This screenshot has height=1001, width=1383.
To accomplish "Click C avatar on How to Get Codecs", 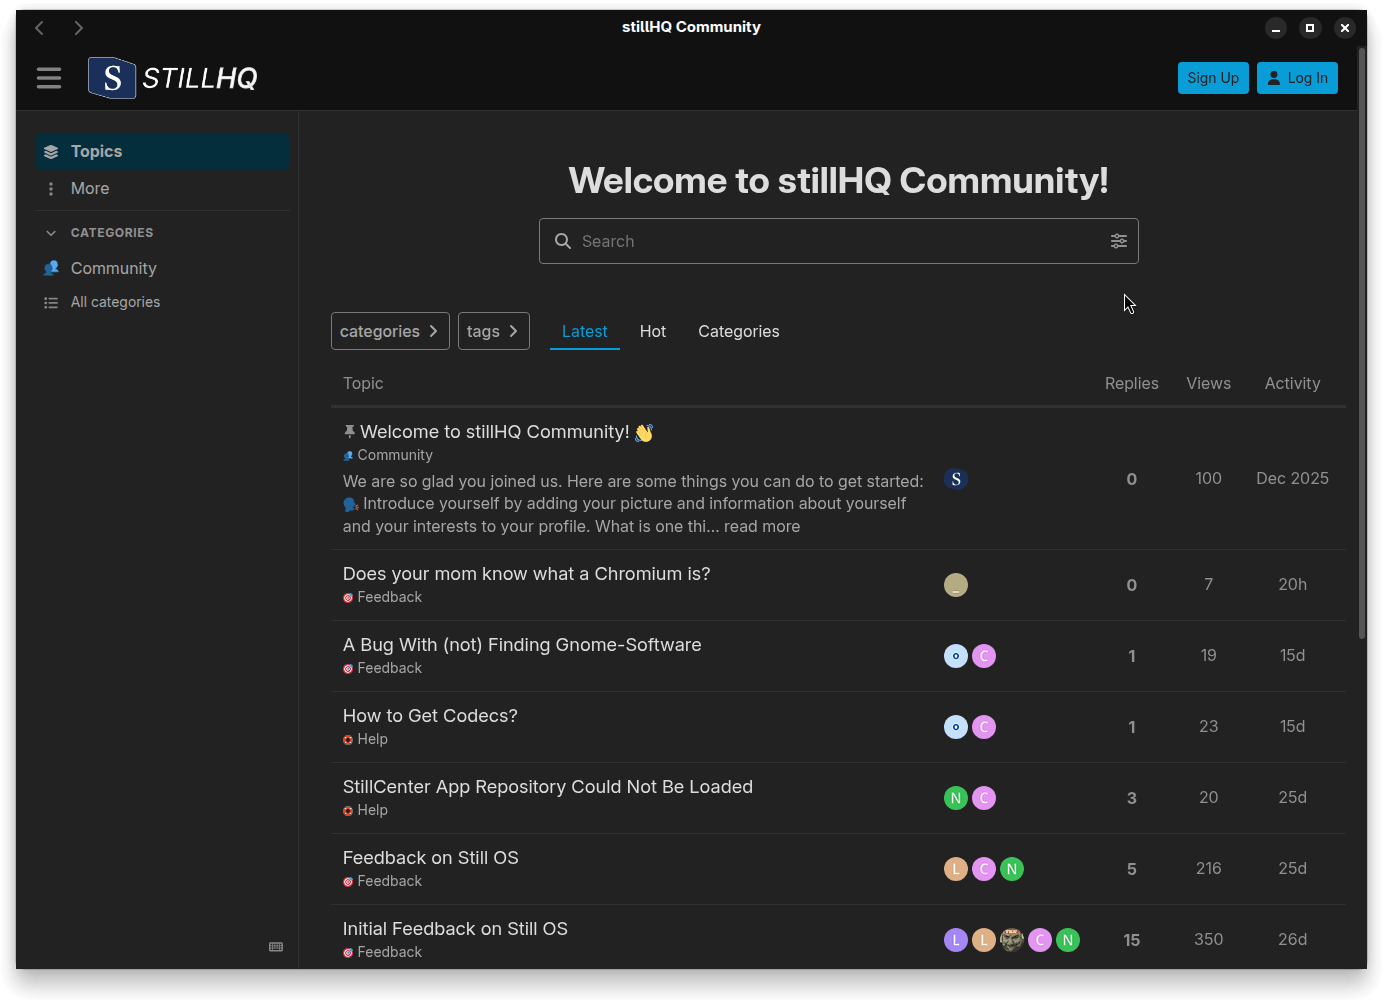I will pos(984,727).
